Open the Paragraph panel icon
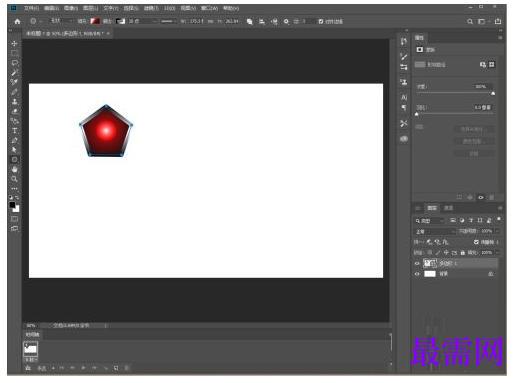The image size is (522, 383). click(x=404, y=107)
